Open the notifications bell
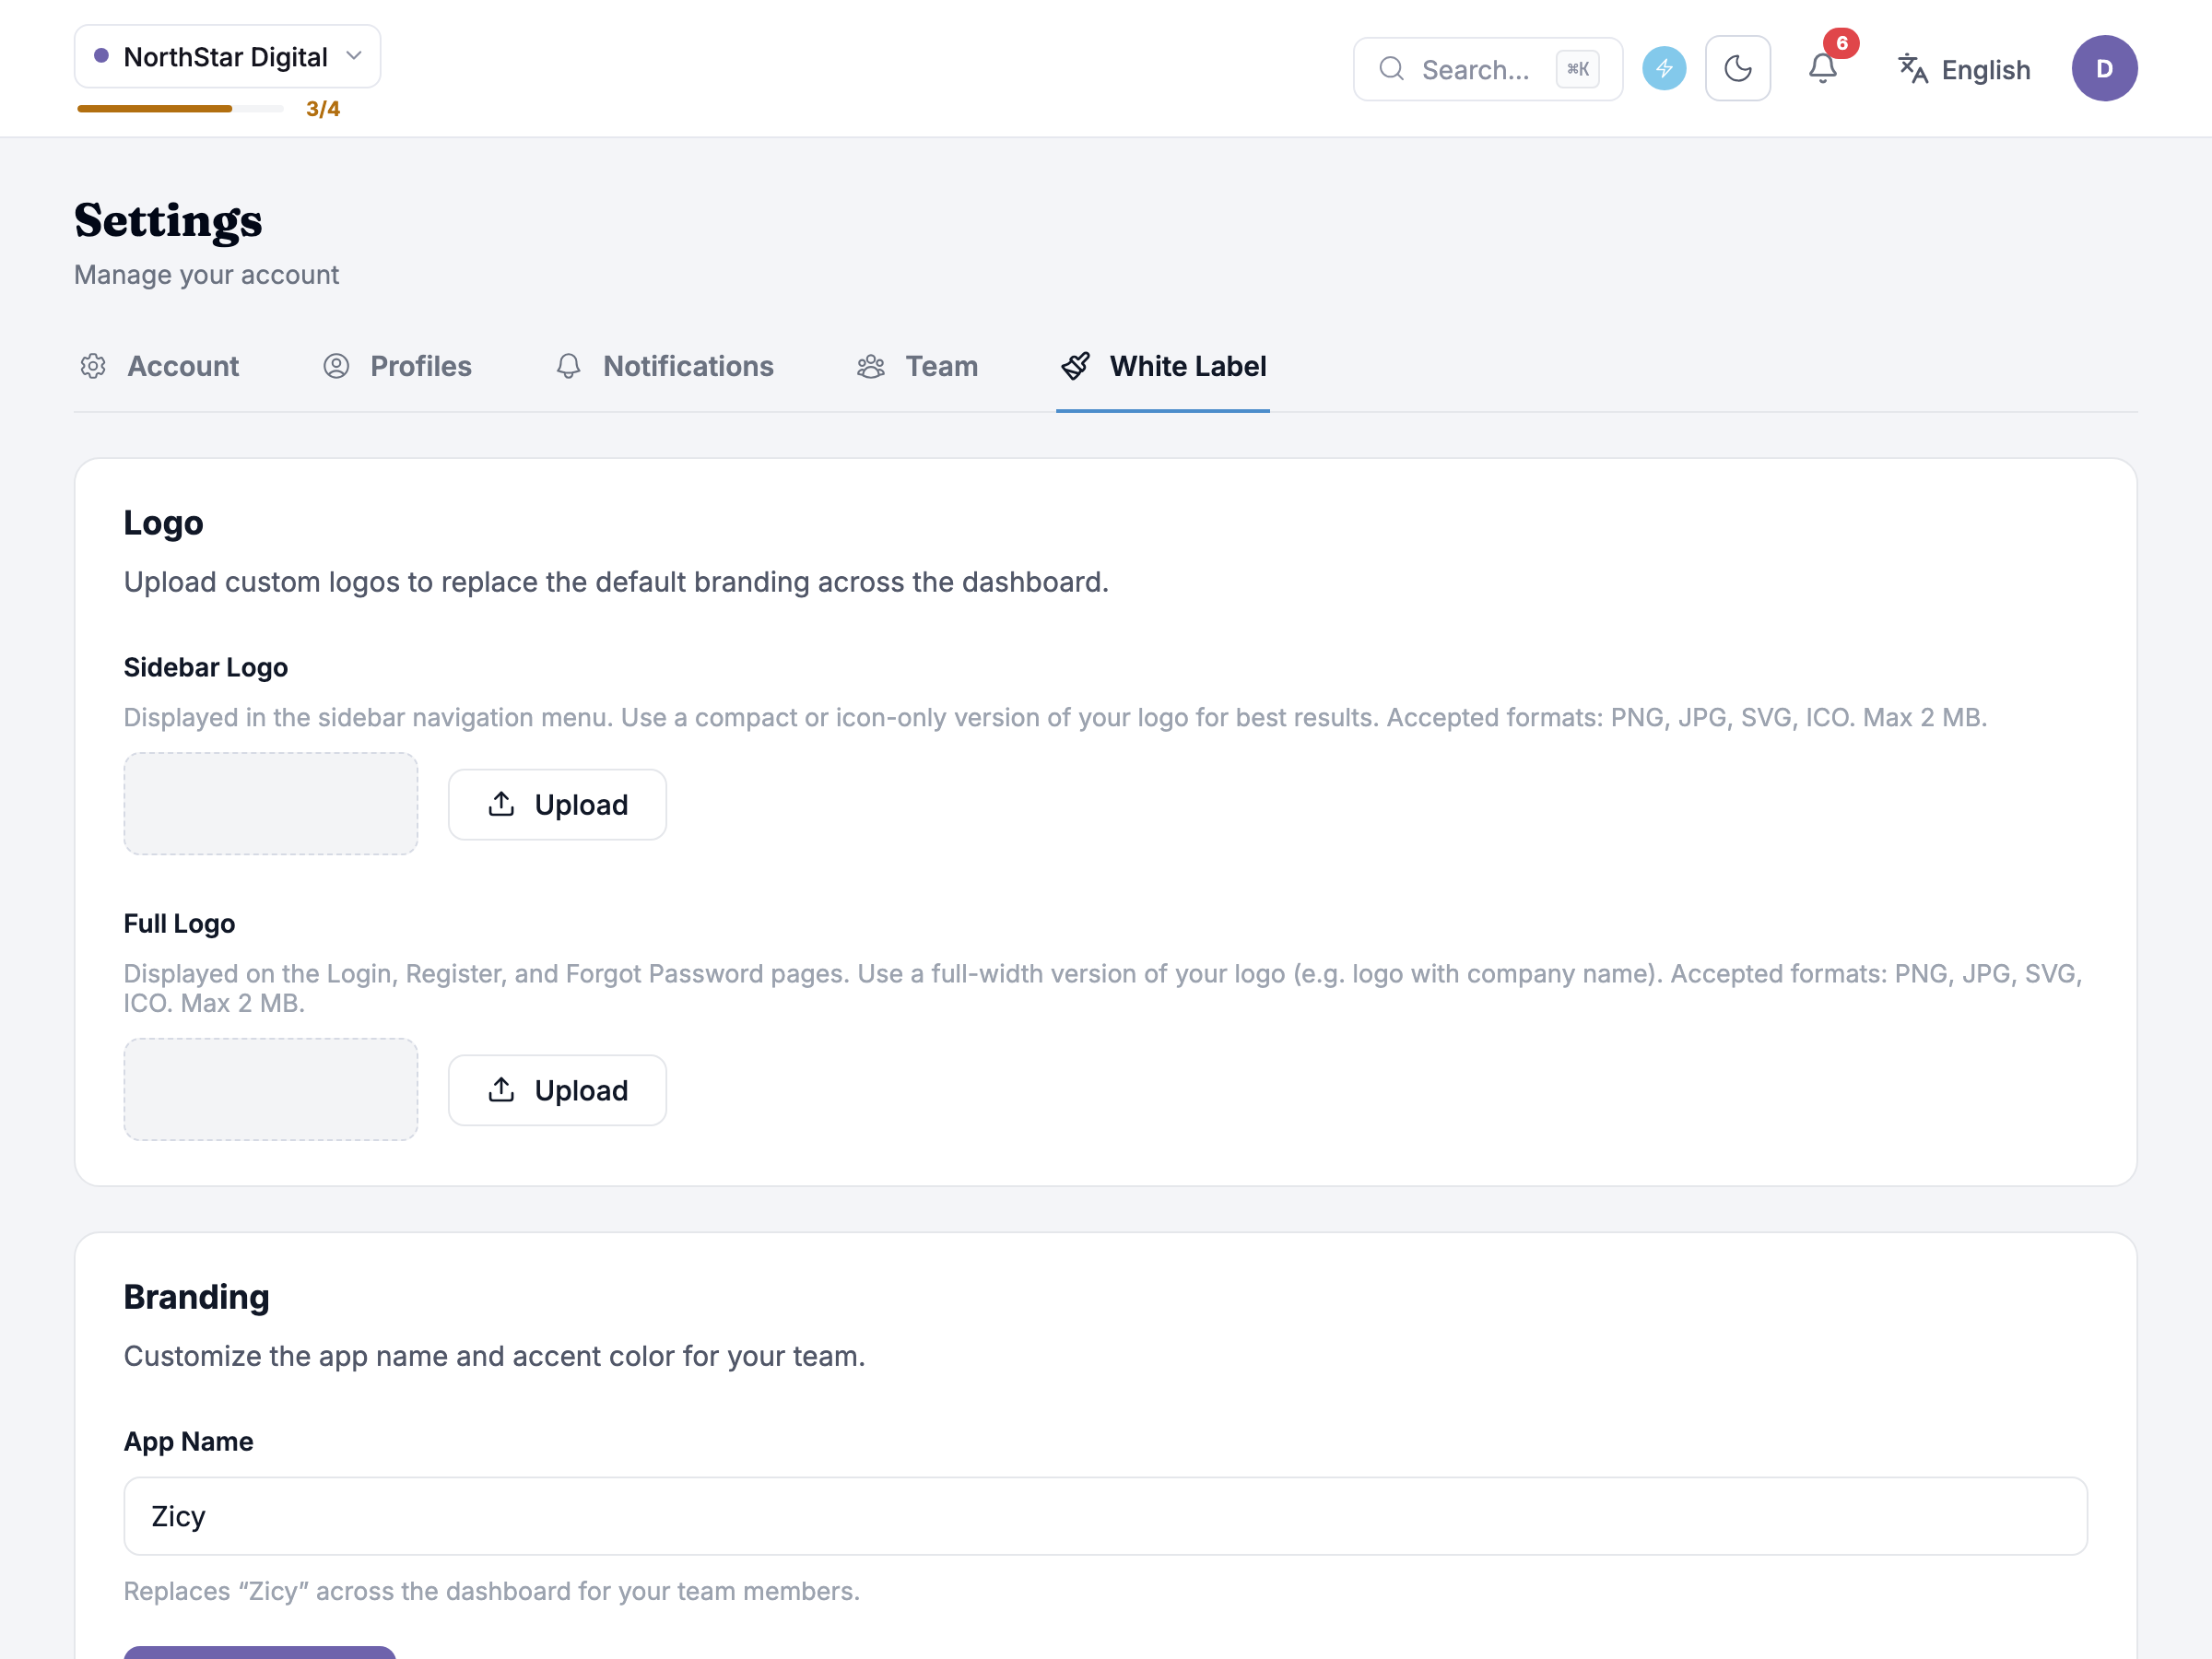2212x1659 pixels. pyautogui.click(x=1822, y=69)
